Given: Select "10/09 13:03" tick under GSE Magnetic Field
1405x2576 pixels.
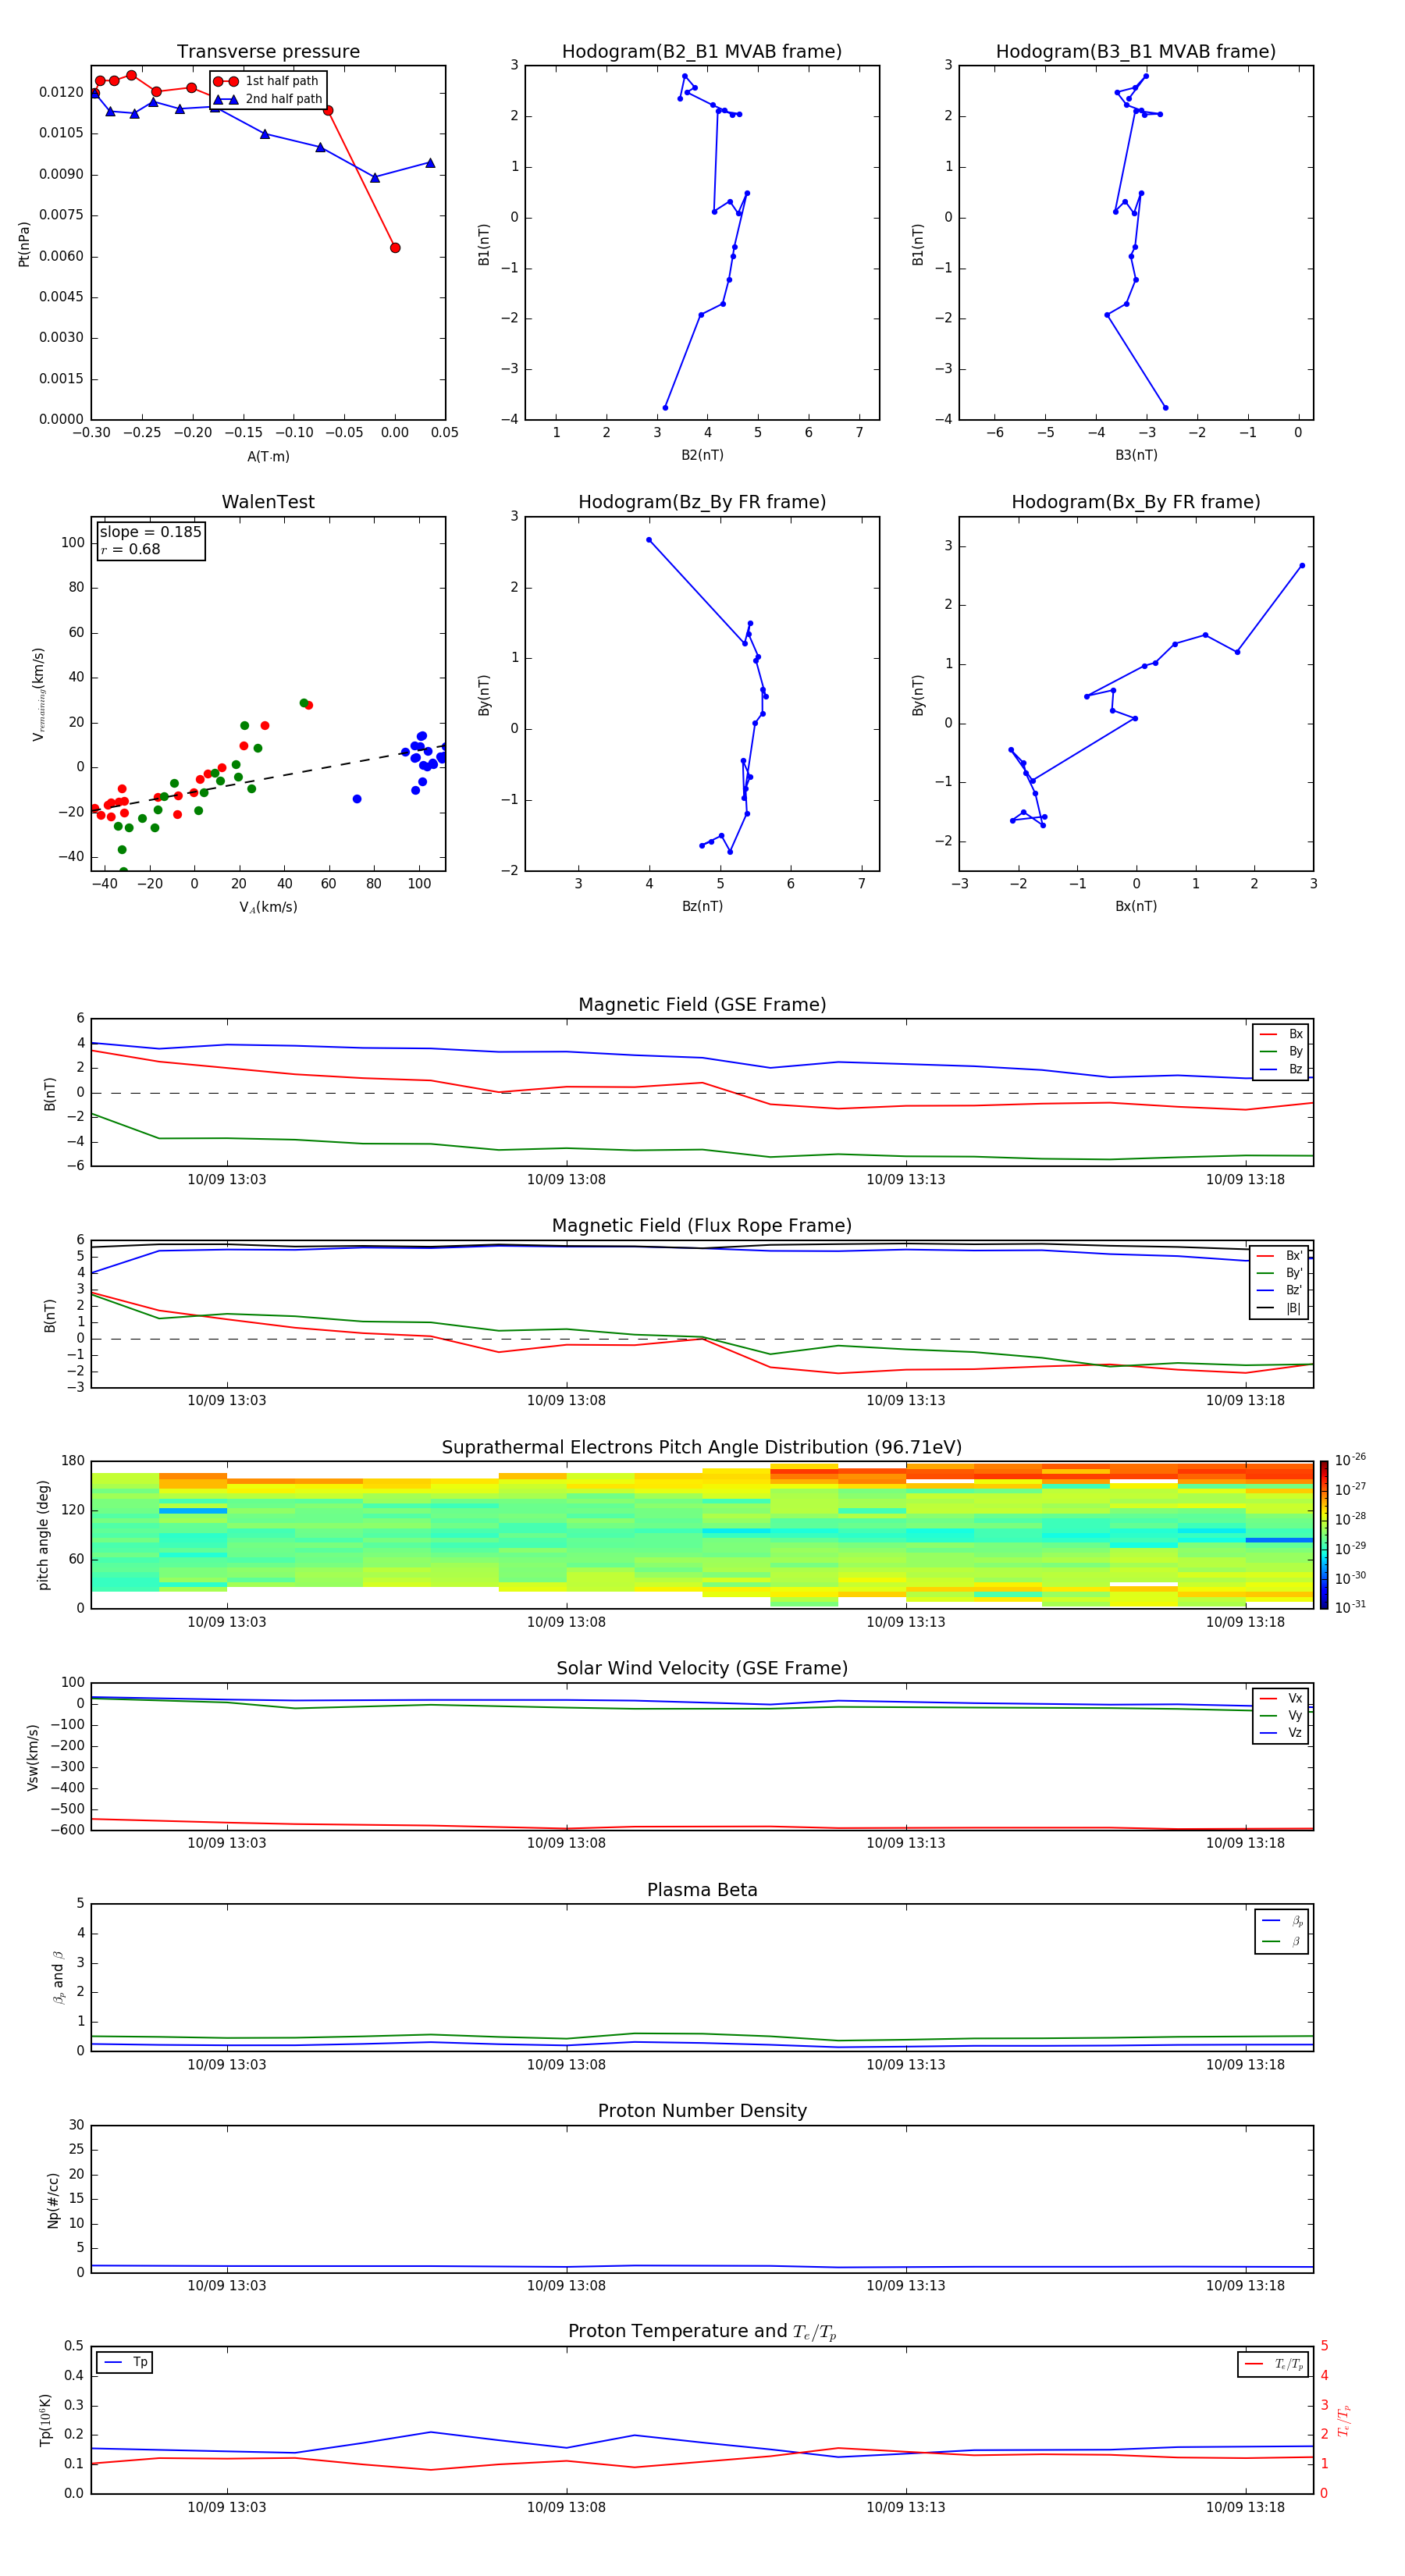Looking at the screenshot, I should click(x=227, y=1180).
